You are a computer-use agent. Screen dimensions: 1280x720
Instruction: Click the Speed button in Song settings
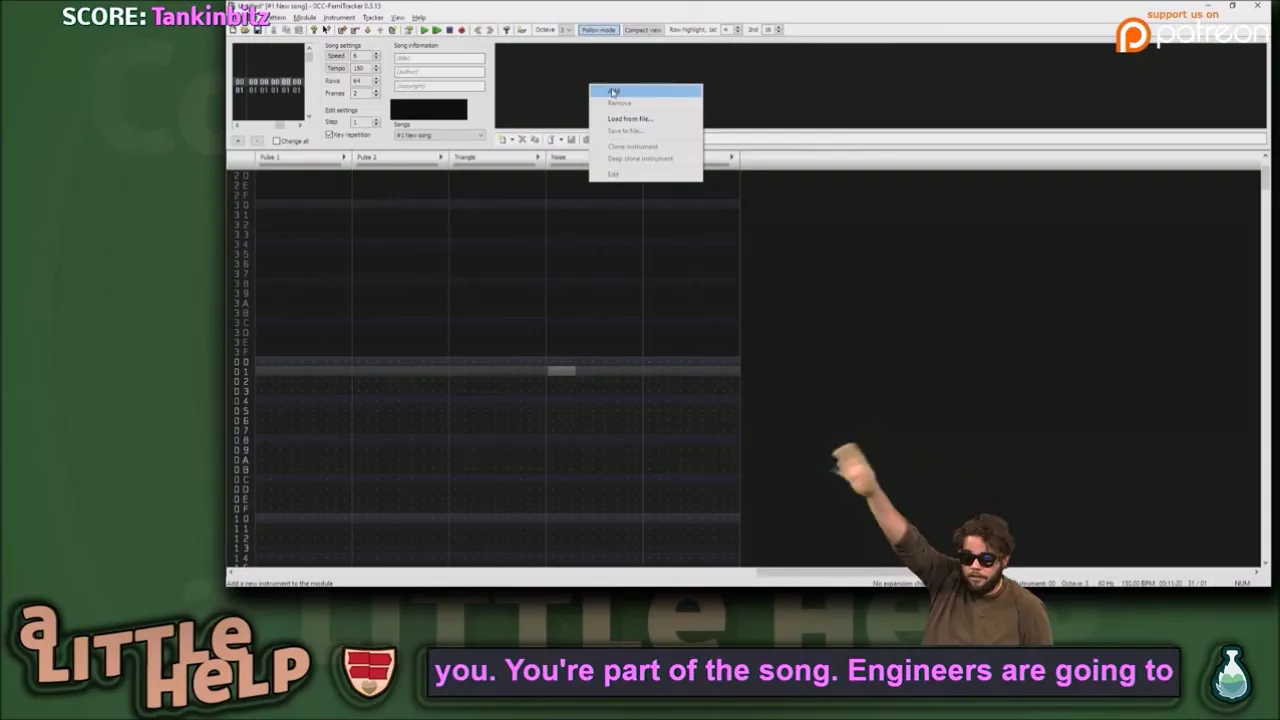337,55
